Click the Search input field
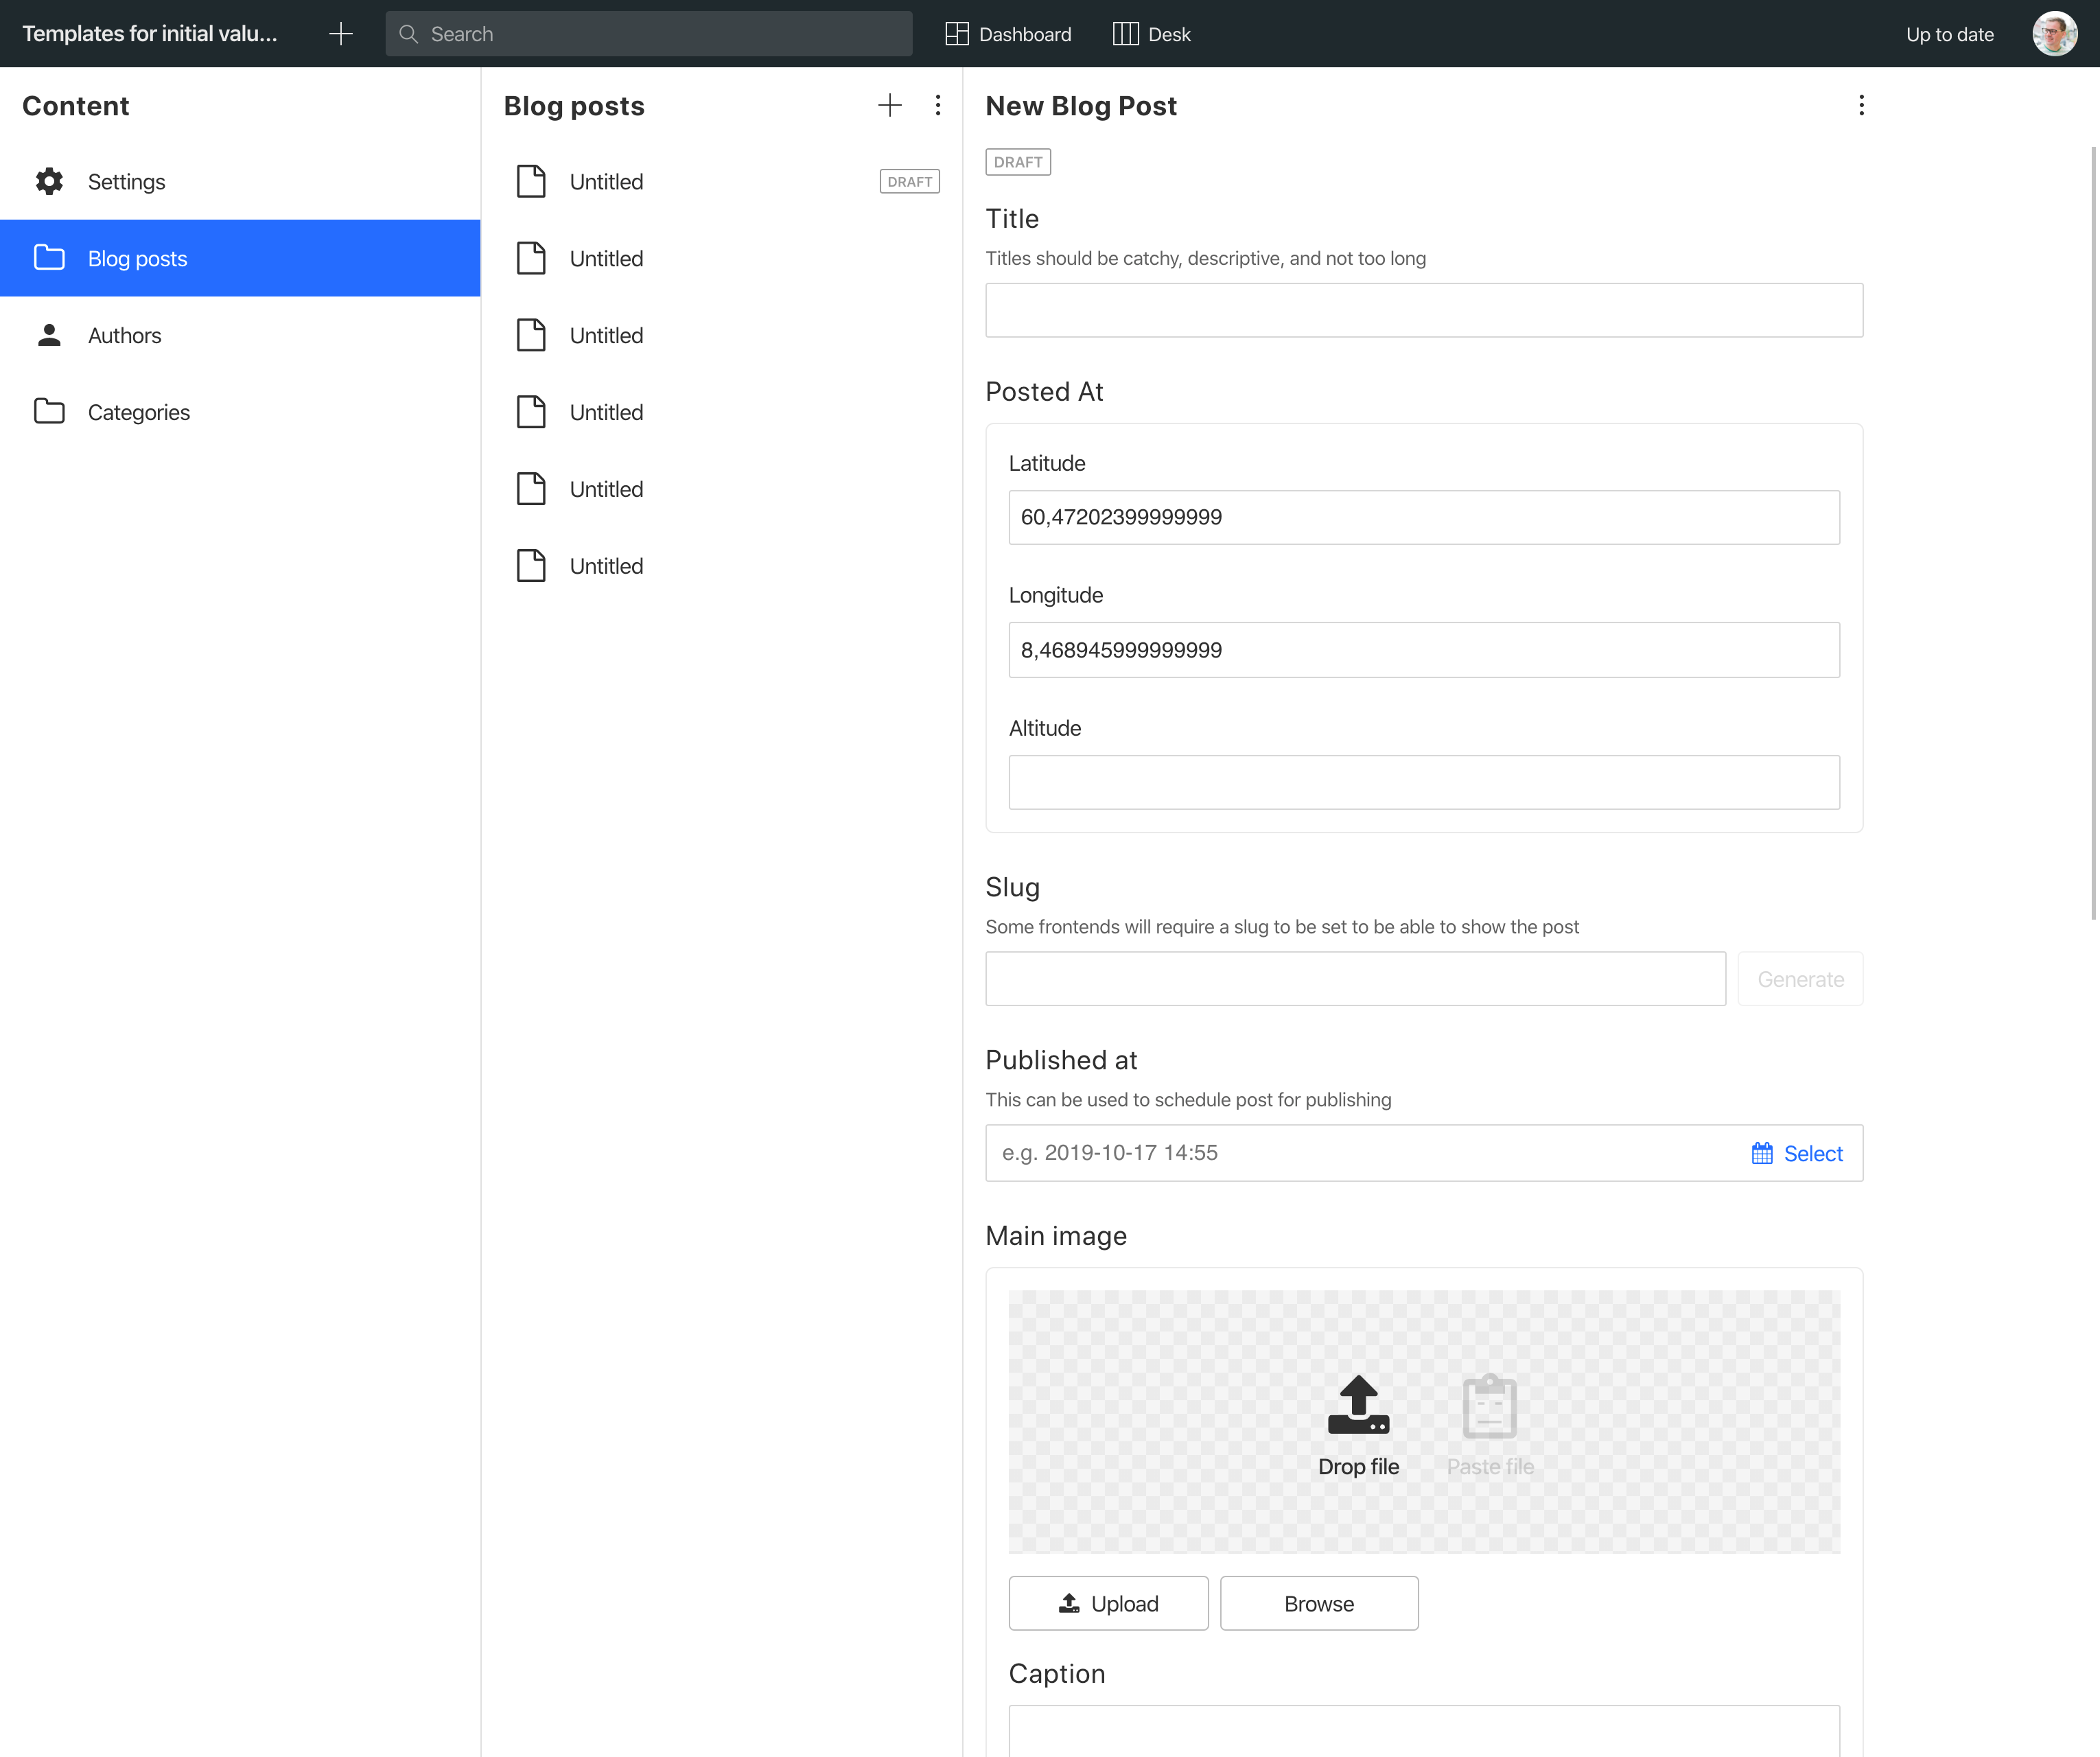The height and width of the screenshot is (1757, 2100). (649, 34)
